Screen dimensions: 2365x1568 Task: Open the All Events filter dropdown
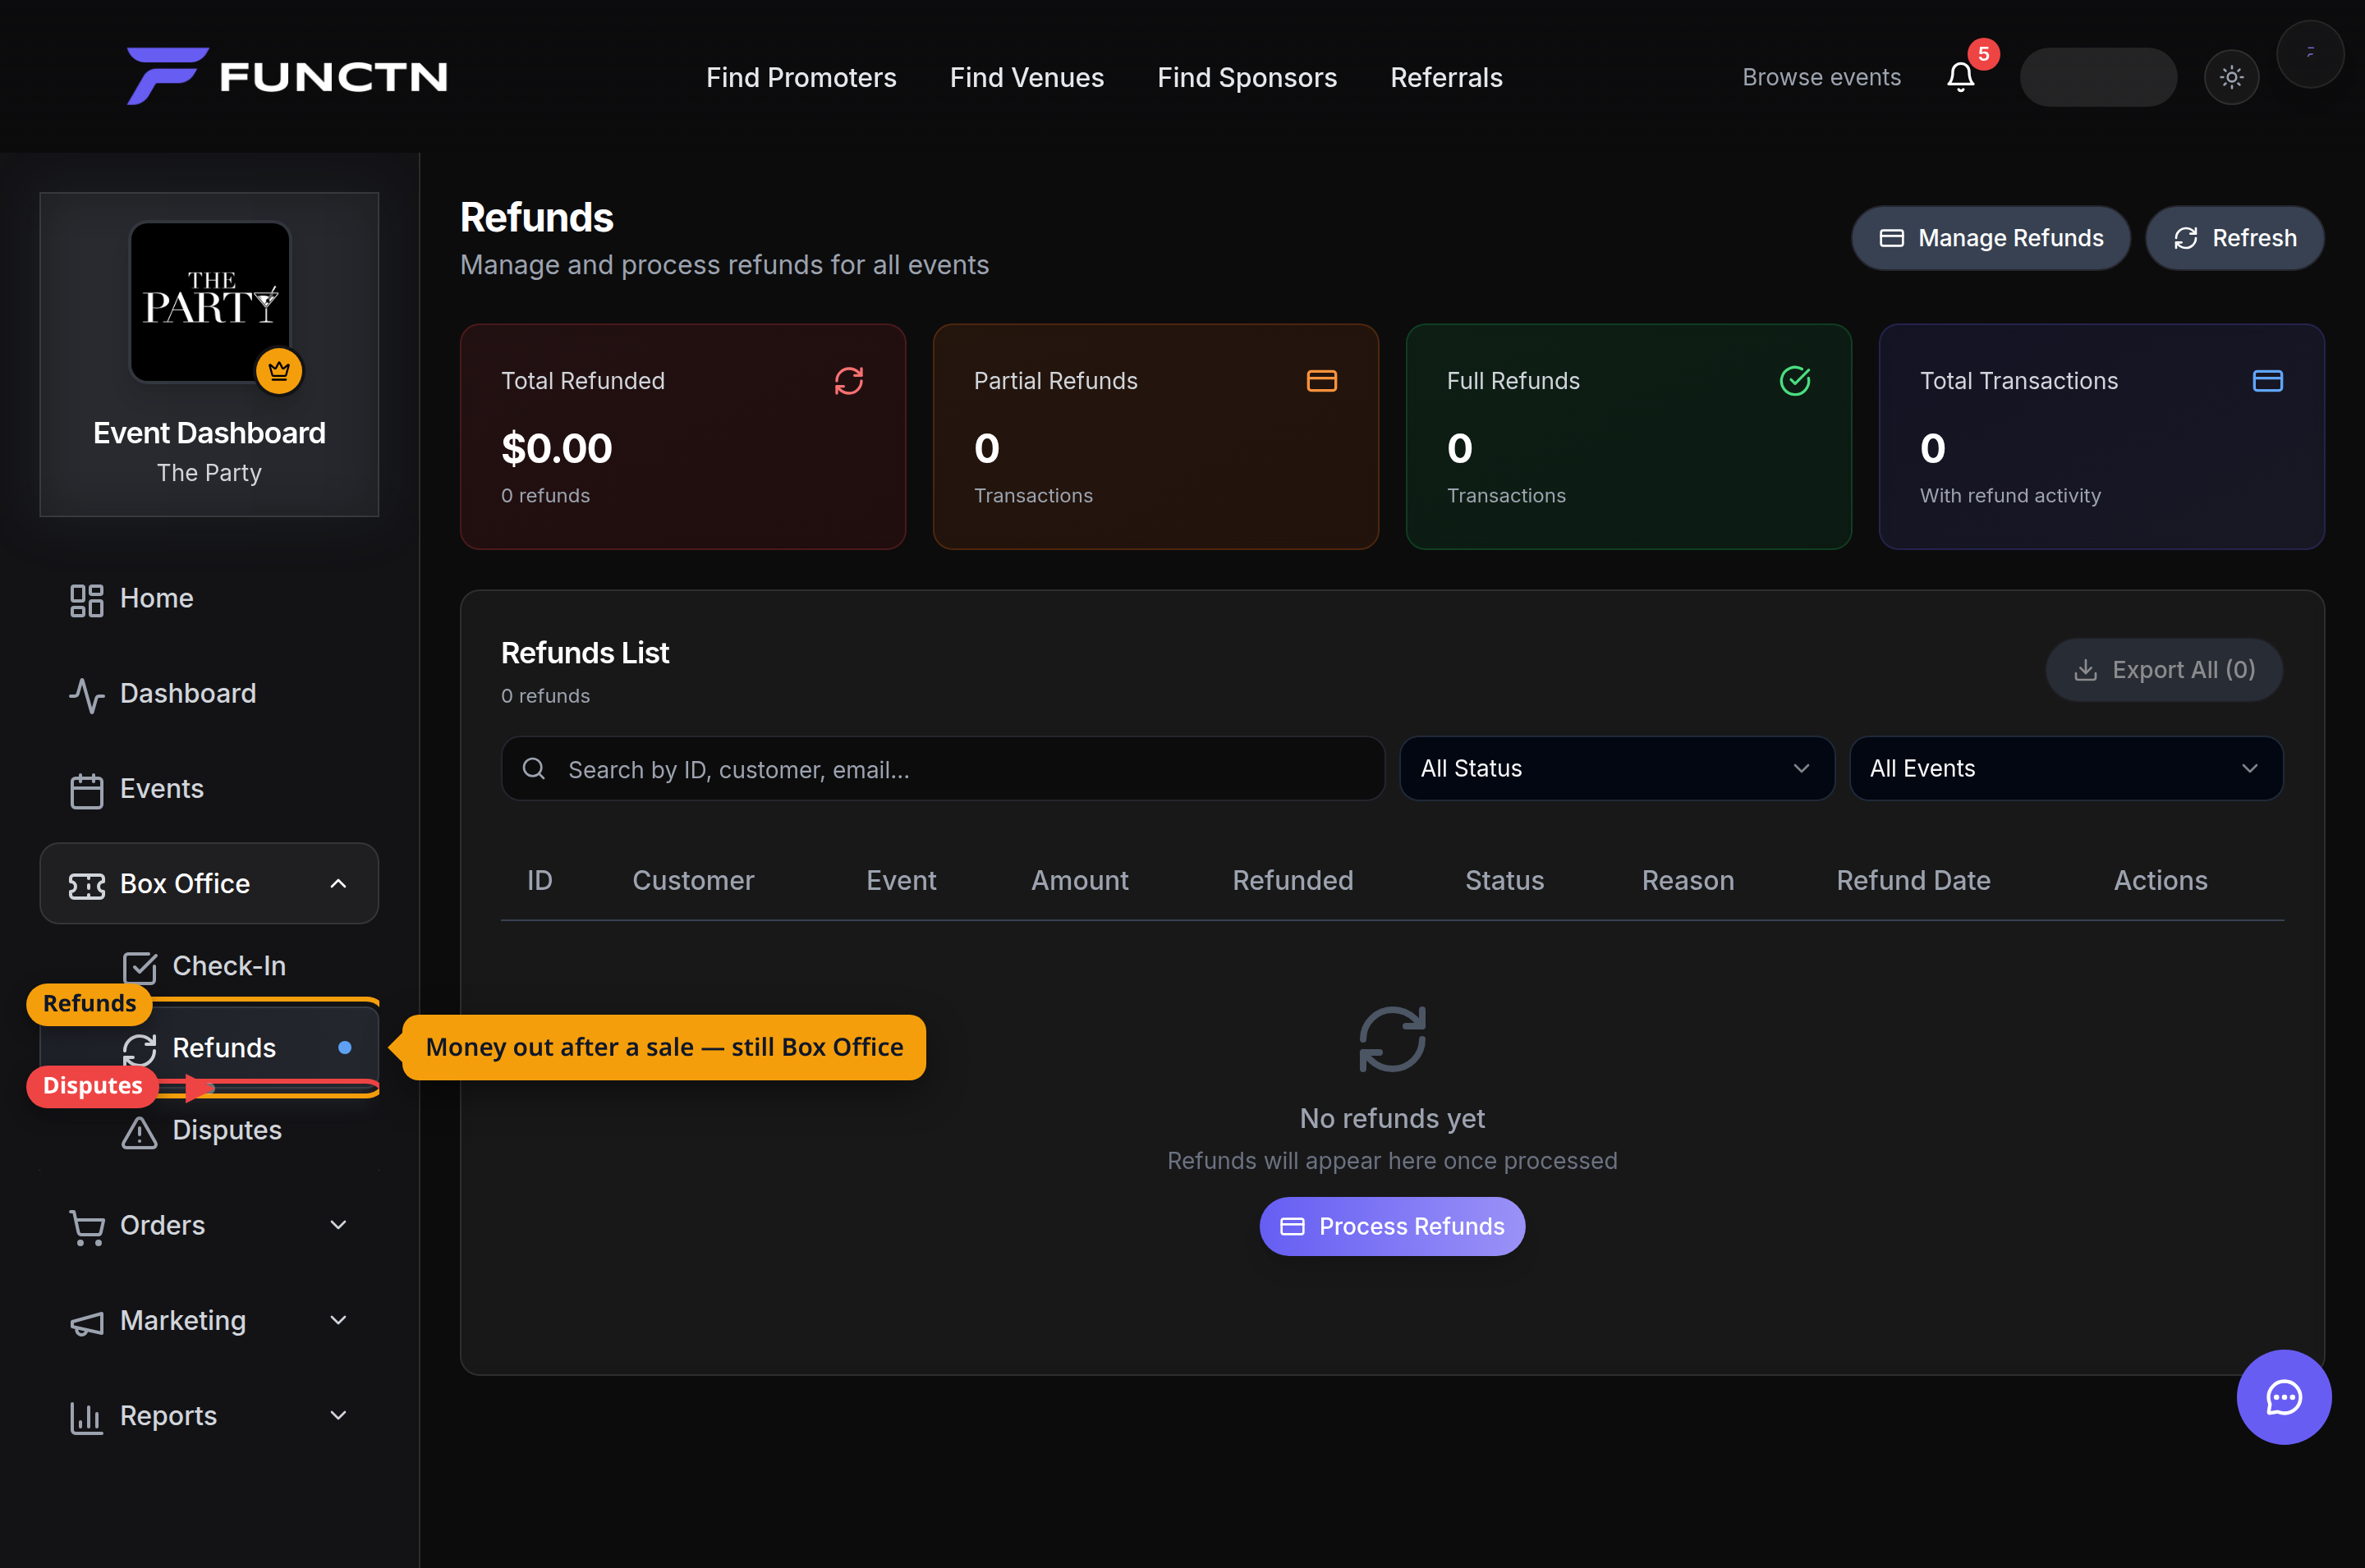2066,769
